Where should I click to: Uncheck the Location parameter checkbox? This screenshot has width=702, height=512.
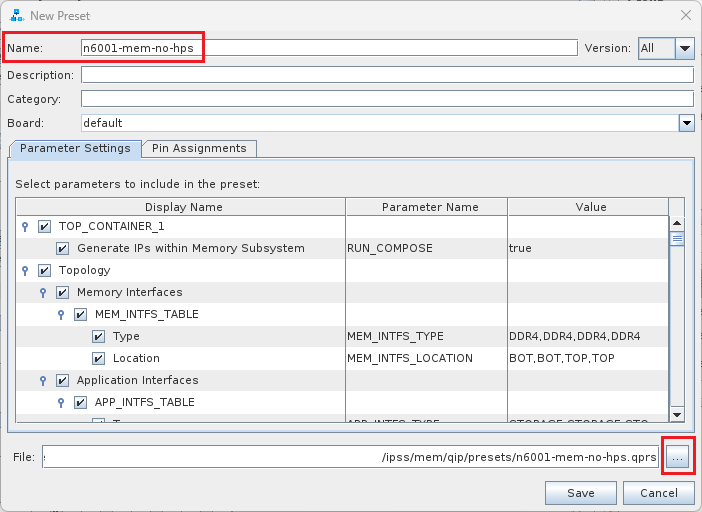[98, 358]
